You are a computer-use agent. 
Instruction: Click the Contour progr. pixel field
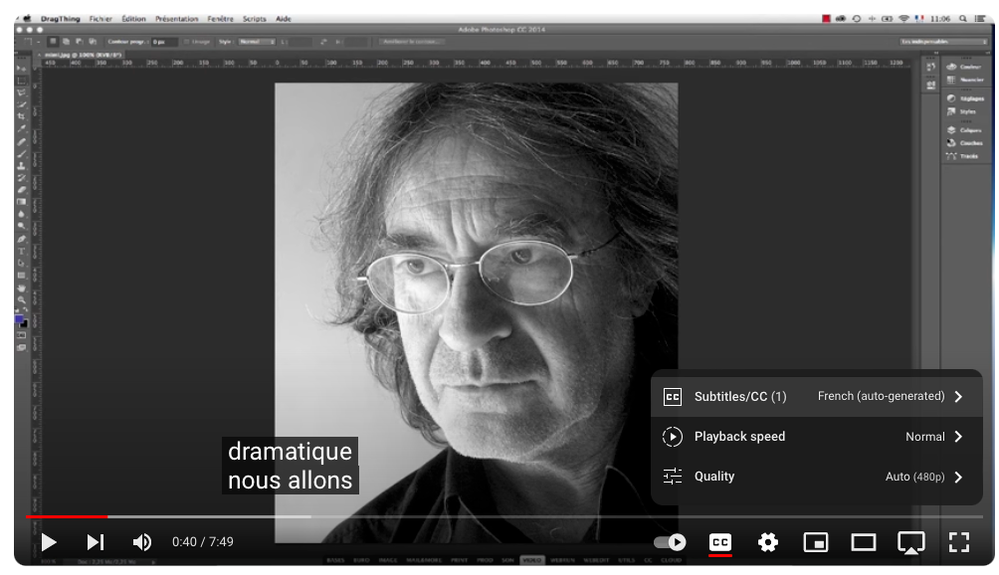coord(164,41)
